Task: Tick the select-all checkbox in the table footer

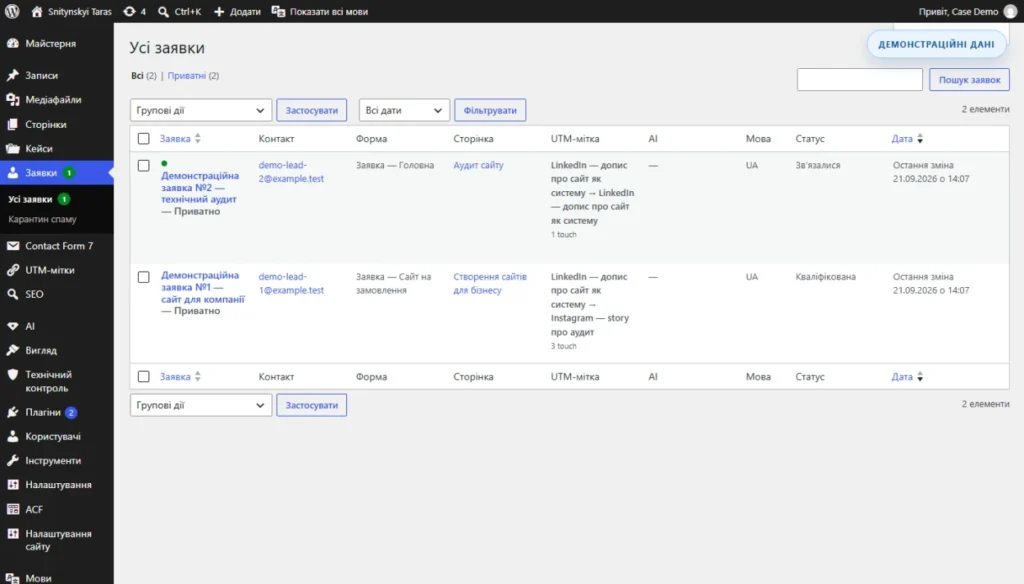Action: click(x=144, y=376)
